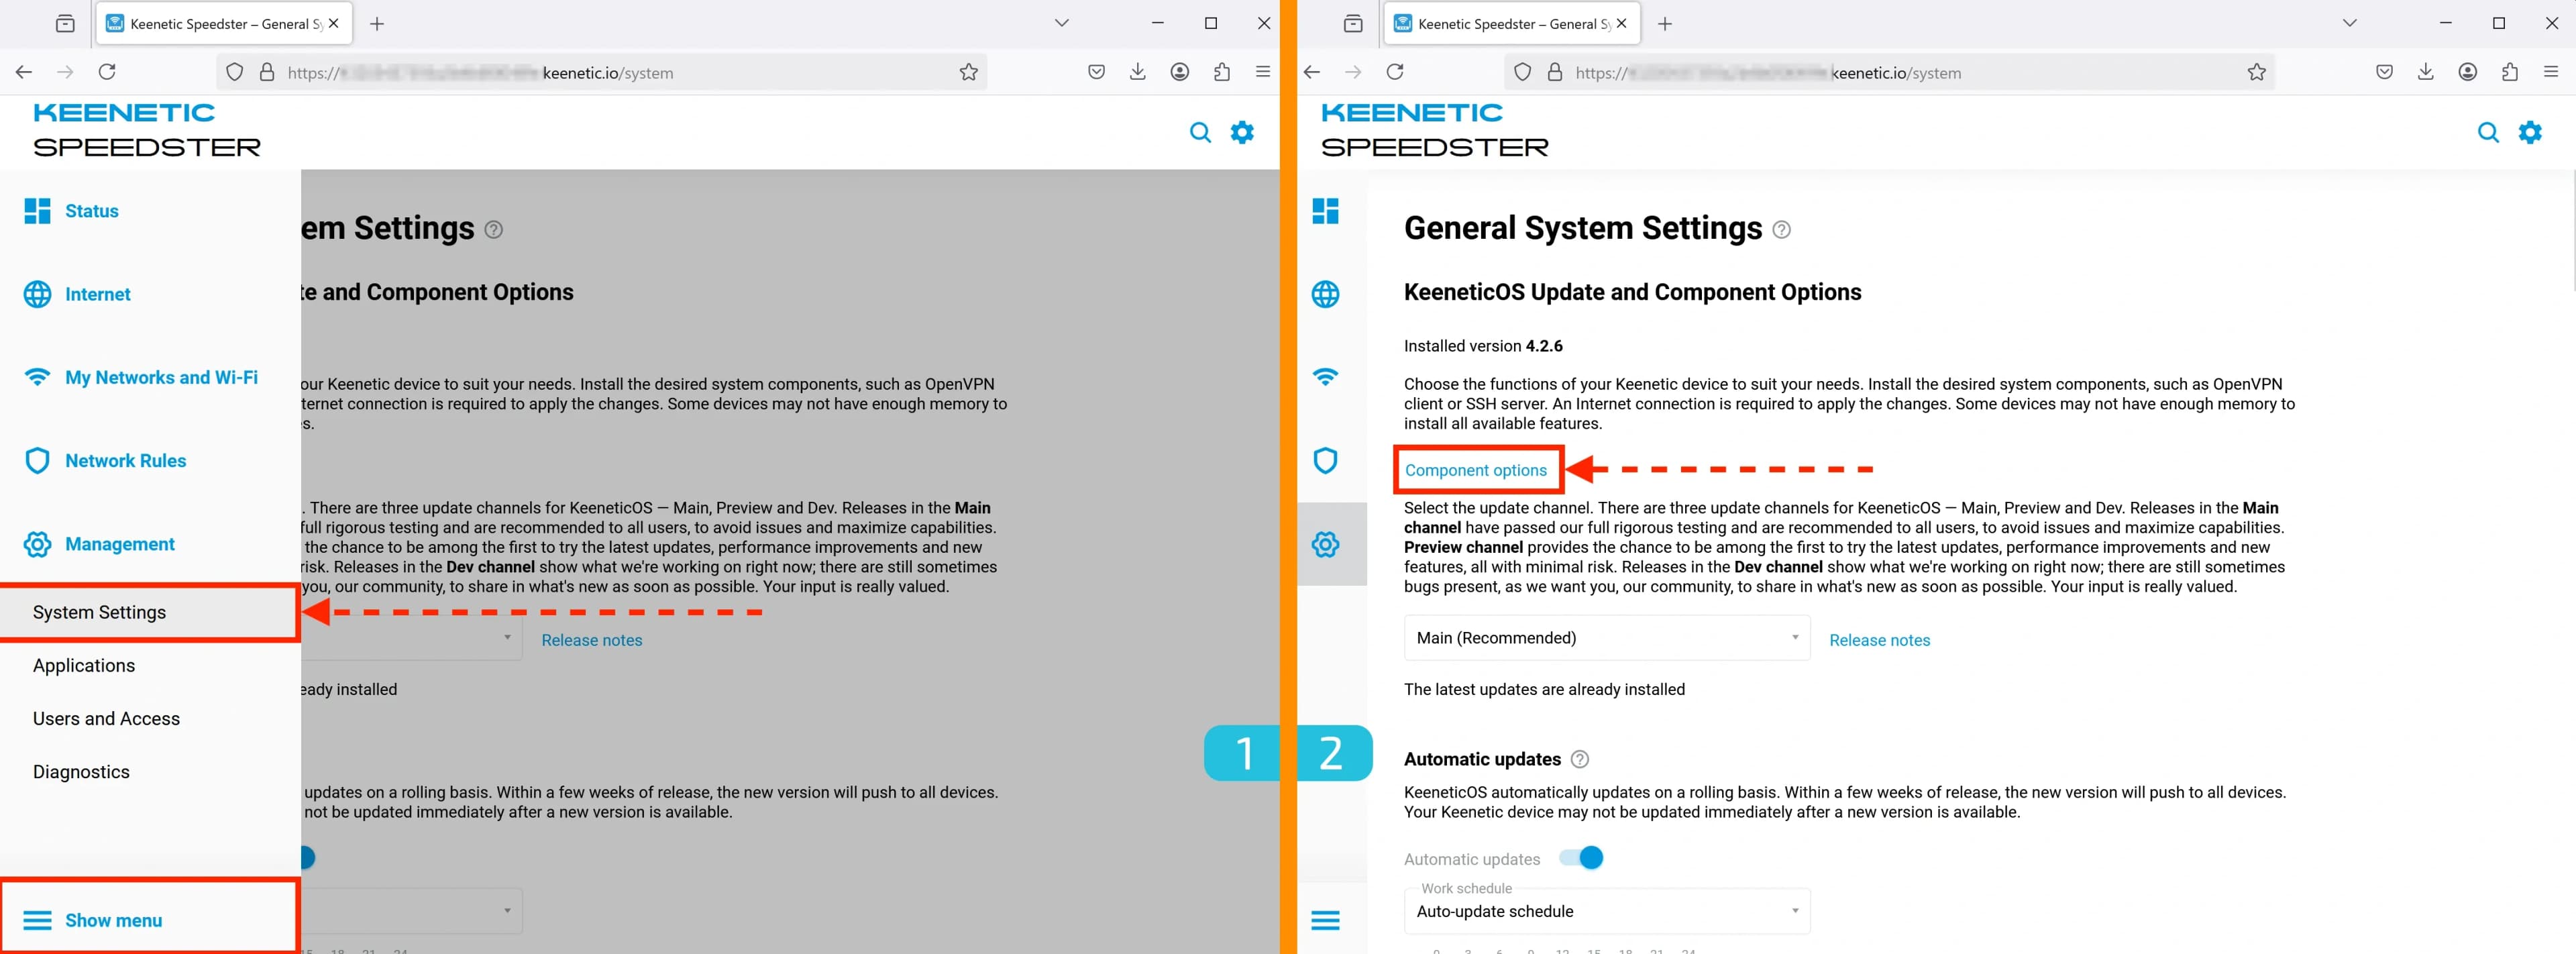Click the settings cog icon in left window header
Screen dimensions: 2576x954
[x=1242, y=132]
